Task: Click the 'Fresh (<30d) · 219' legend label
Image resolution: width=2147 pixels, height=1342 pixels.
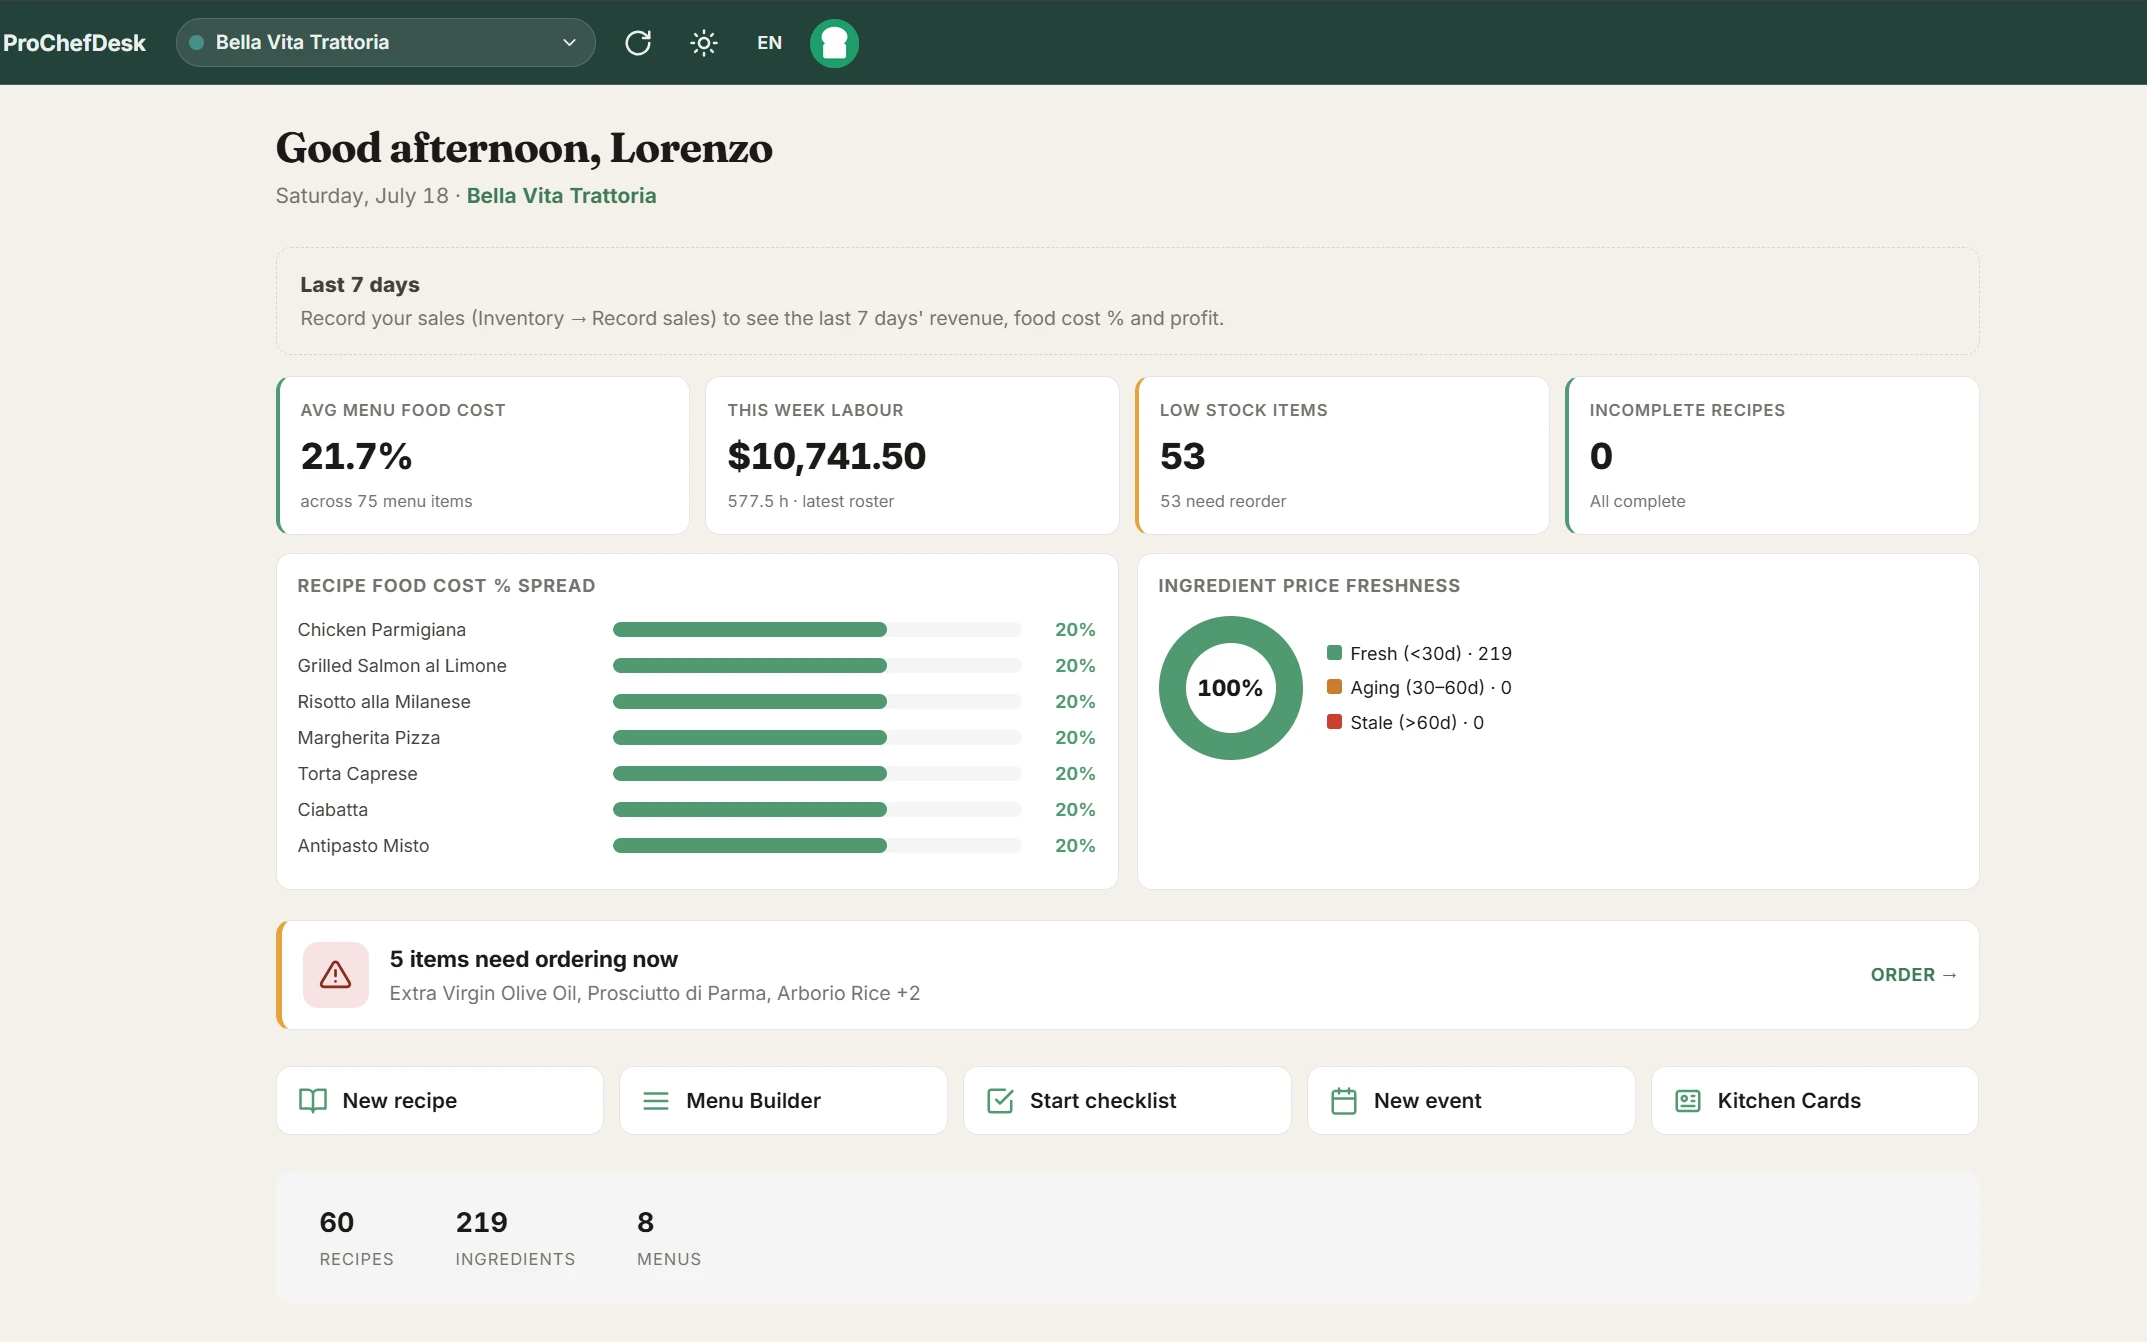Action: 1431,654
